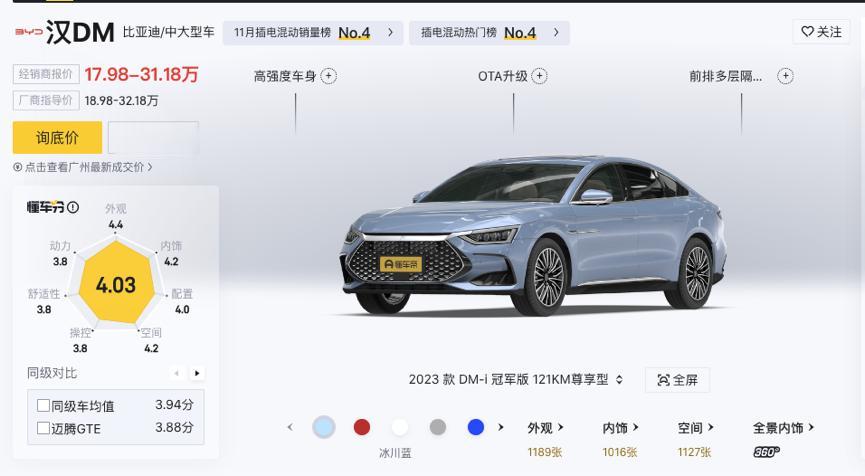The image size is (865, 476).
Task: Show next peer comparison with right arrow
Action: coord(197,373)
